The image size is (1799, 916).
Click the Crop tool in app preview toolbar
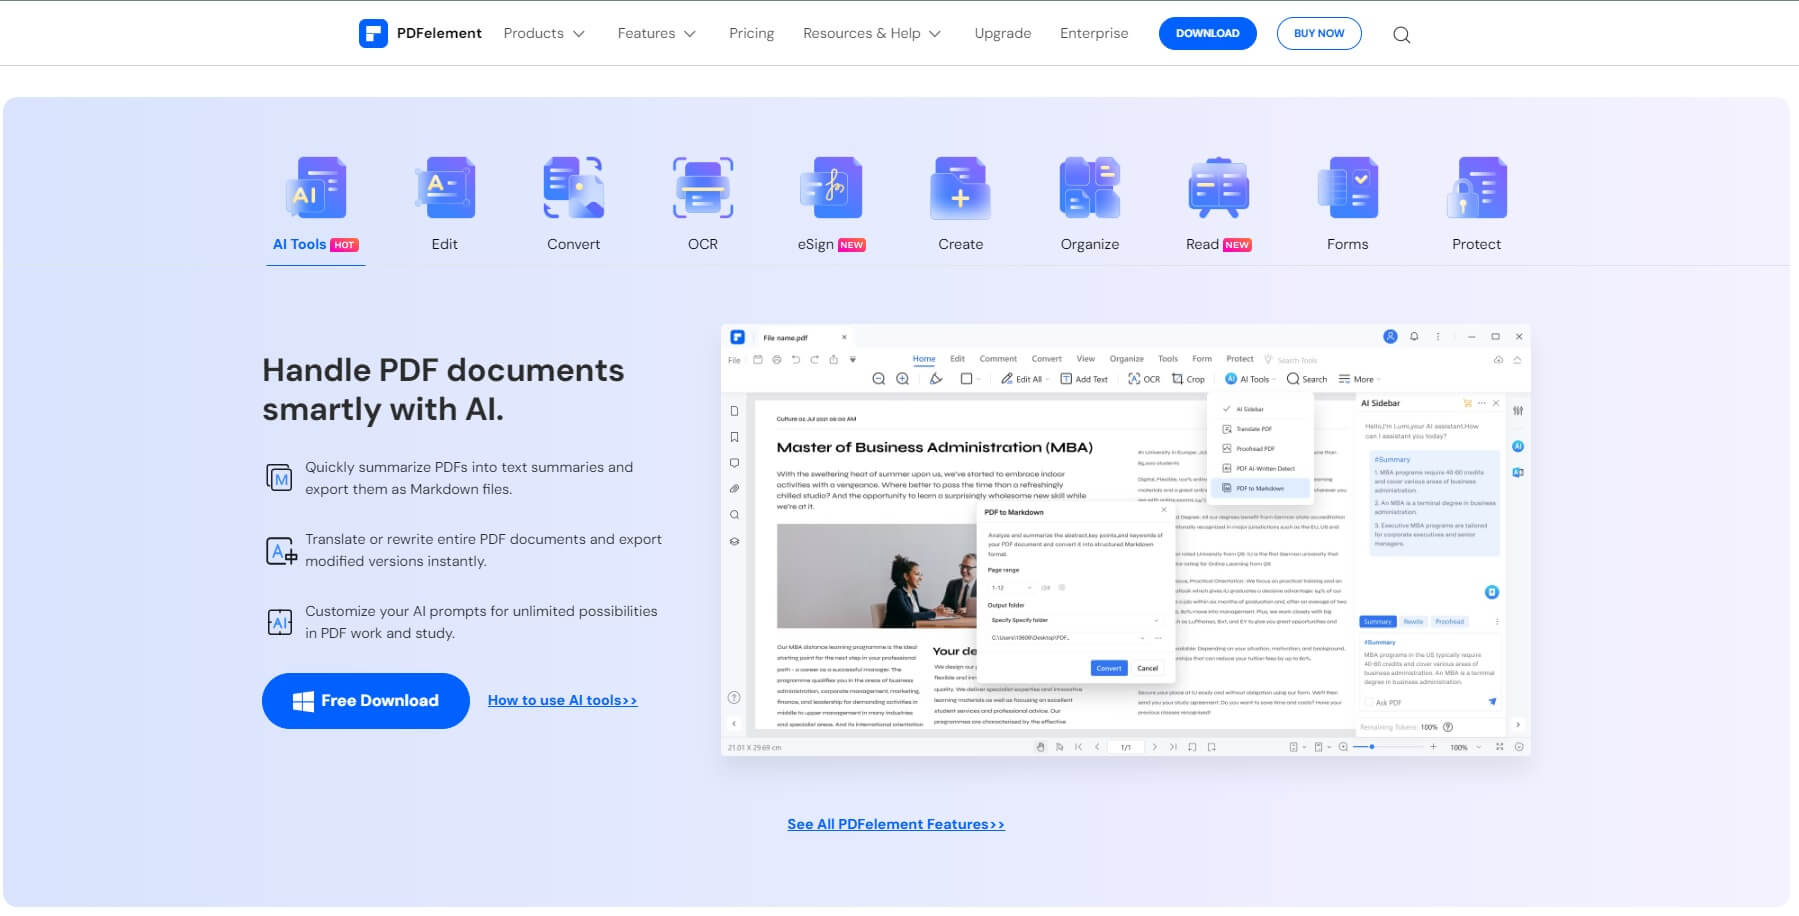point(1189,379)
